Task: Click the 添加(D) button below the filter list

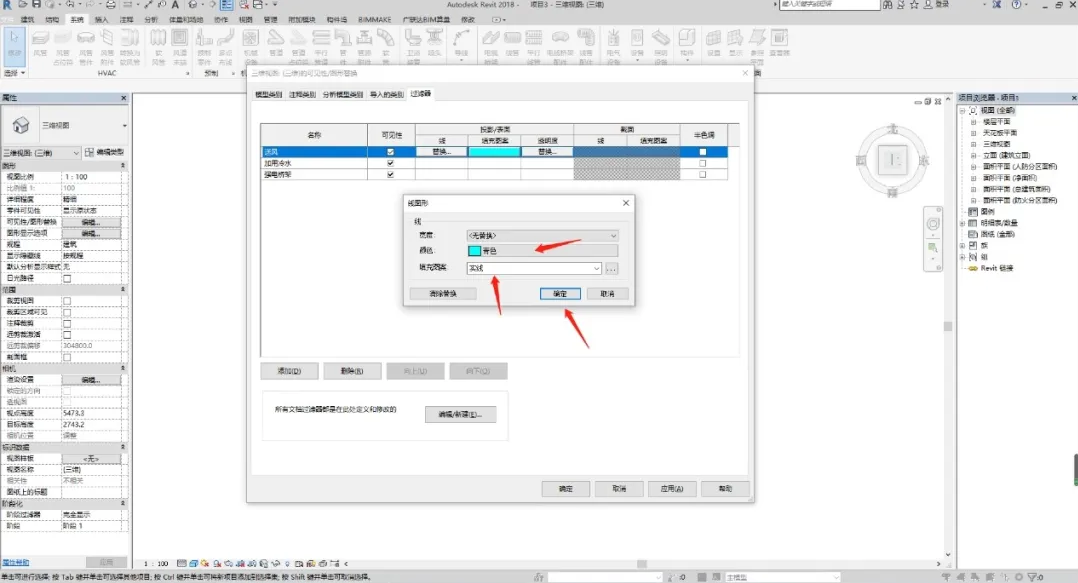Action: coord(289,371)
